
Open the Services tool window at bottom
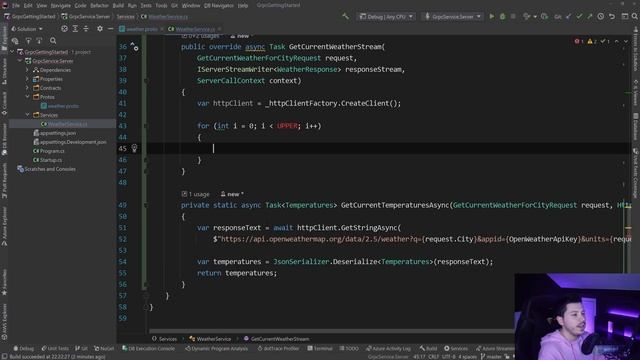pyautogui.click(x=456, y=349)
